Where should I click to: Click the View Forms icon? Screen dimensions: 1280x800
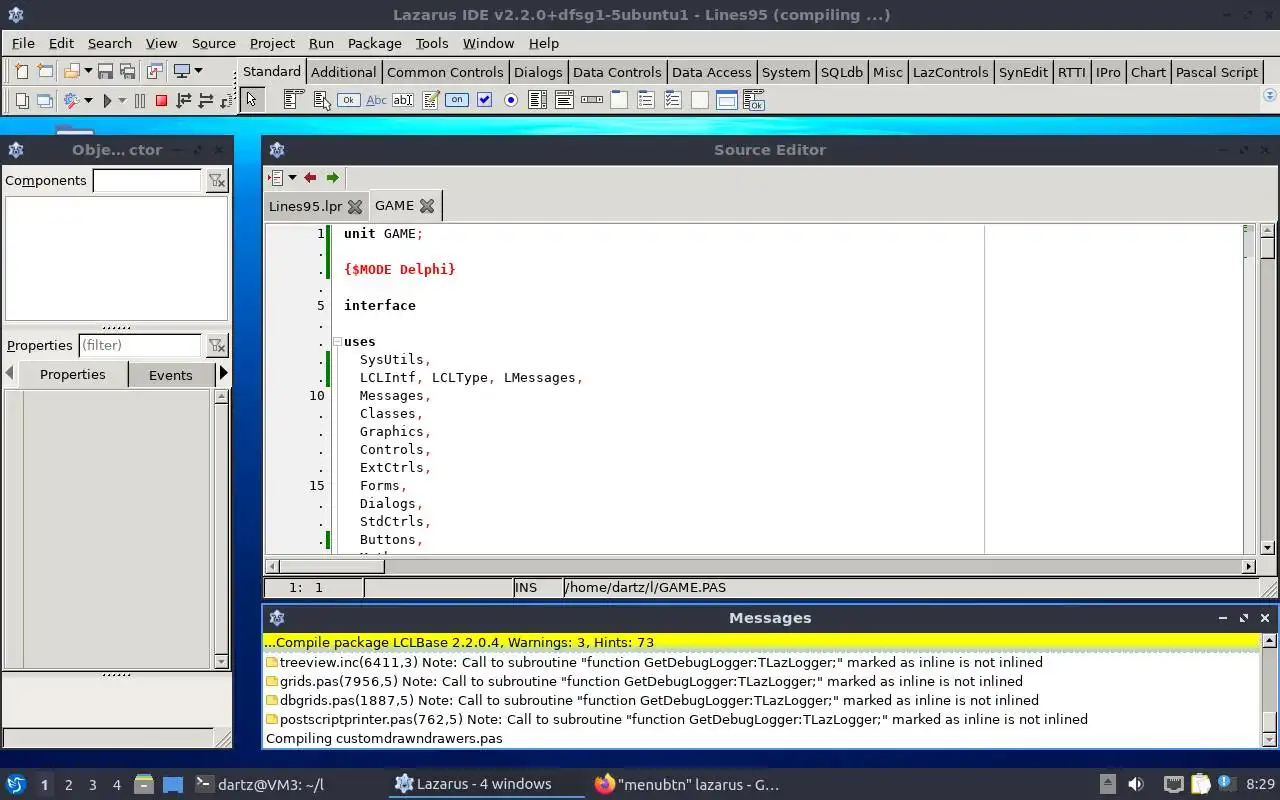click(x=45, y=100)
